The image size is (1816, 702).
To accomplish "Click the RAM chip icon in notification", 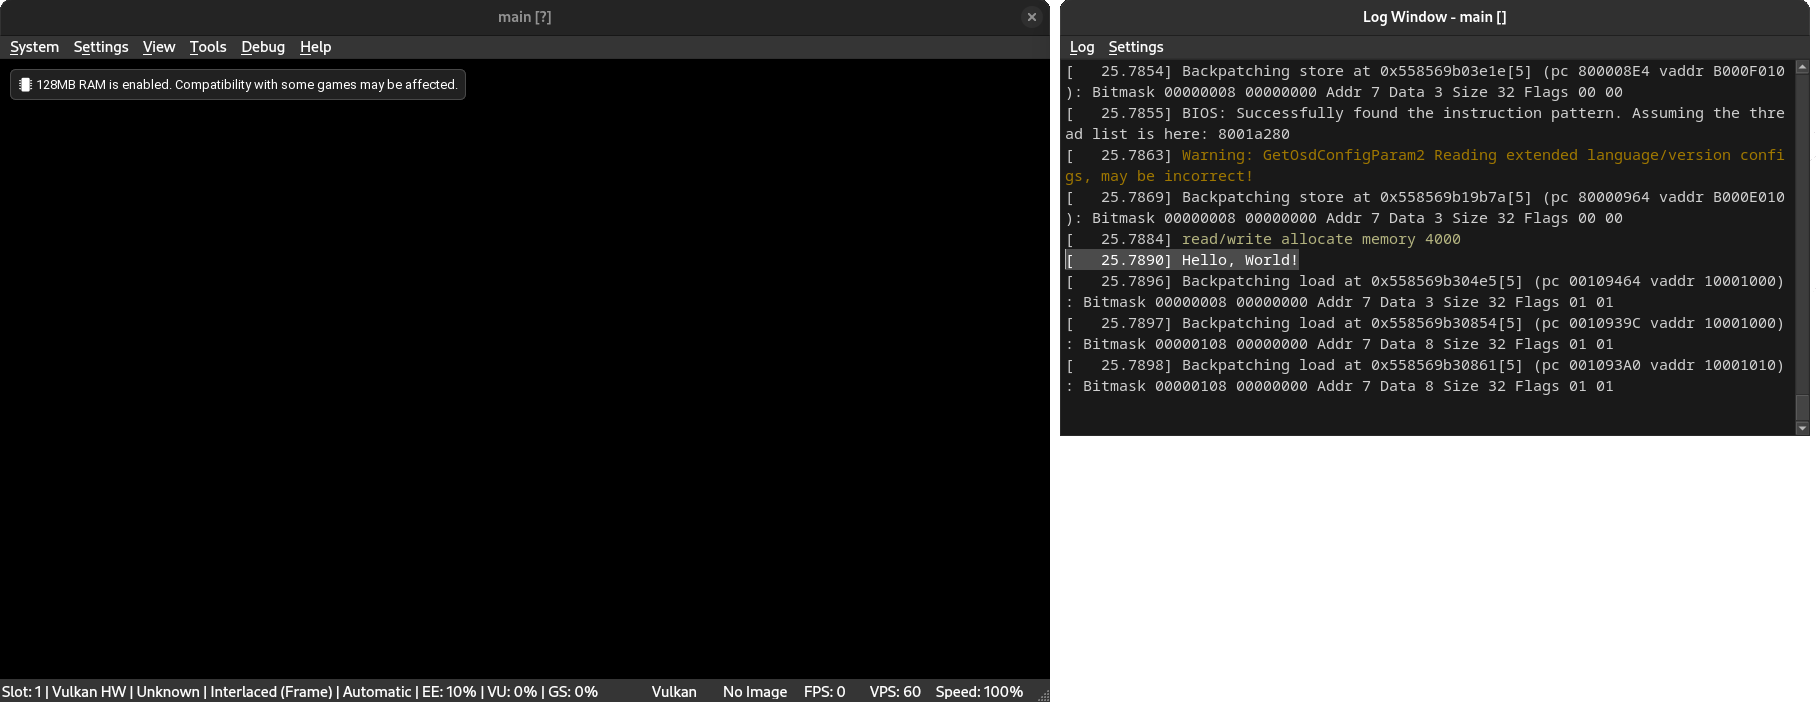I will tap(25, 85).
